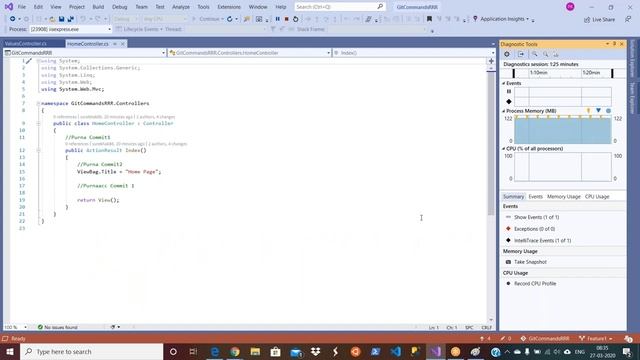640x360 pixels.
Task: Click Show Events (1 of 1)
Action: [536, 218]
